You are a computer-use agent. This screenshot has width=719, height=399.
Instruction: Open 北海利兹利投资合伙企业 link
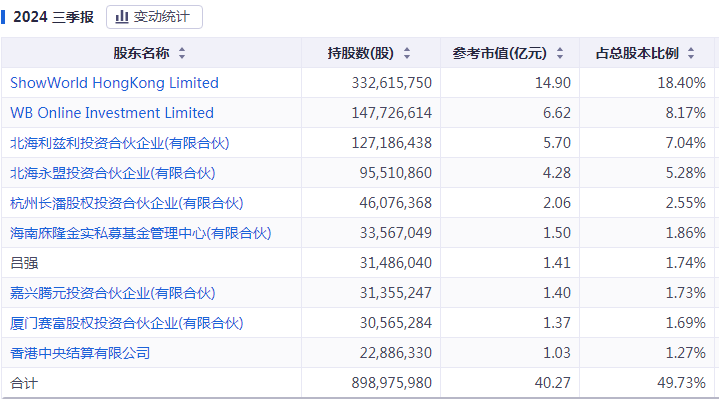(x=120, y=143)
